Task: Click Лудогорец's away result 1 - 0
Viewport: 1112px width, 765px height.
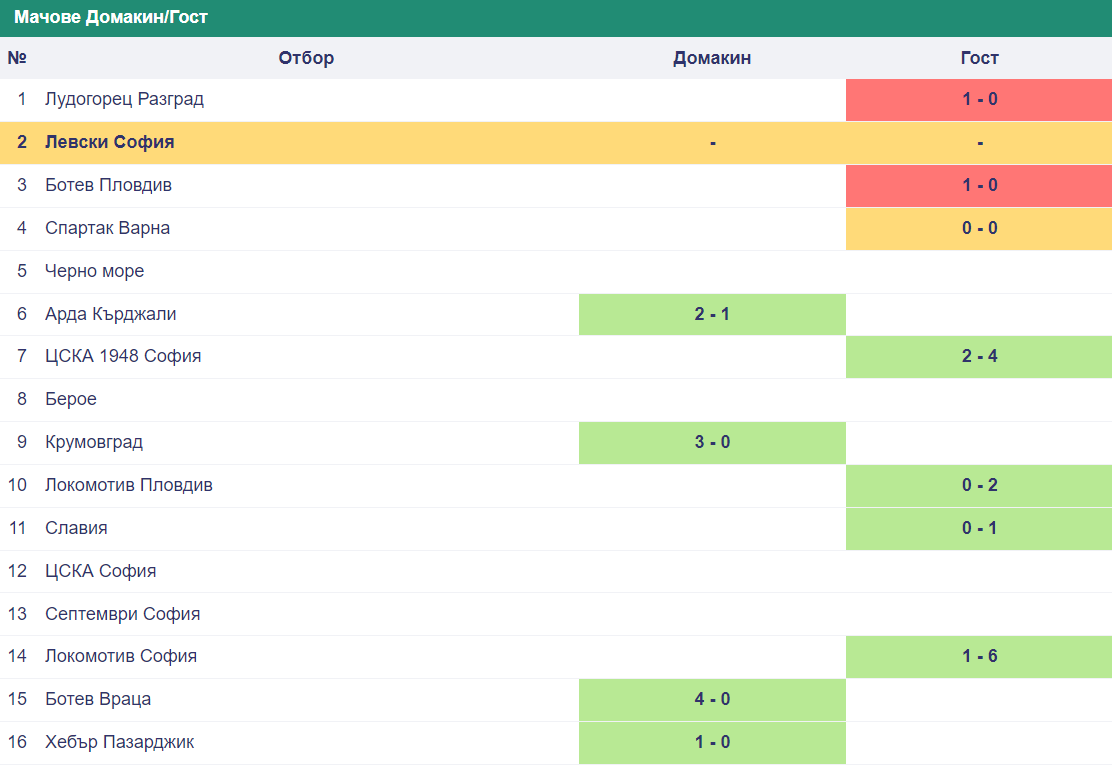Action: click(x=979, y=99)
